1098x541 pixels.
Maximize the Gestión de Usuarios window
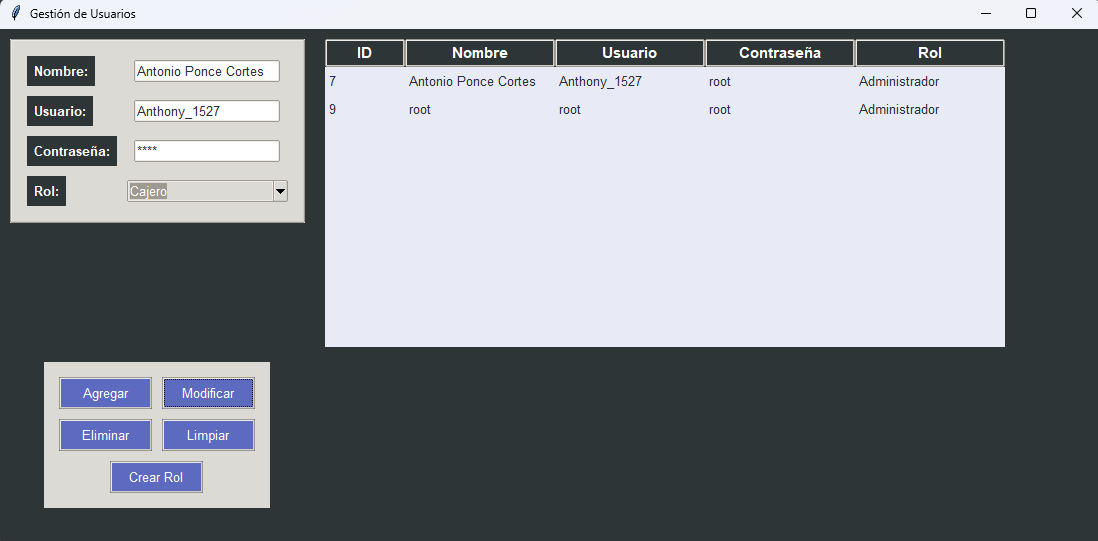pyautogui.click(x=1031, y=13)
